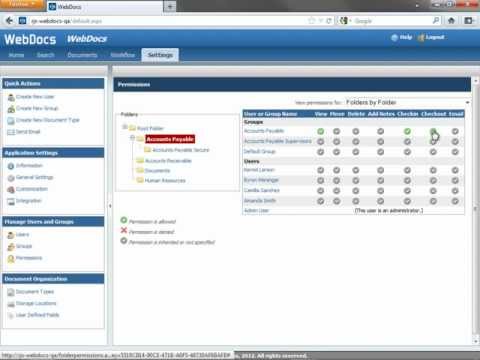Click the Create New Document Type icon
Viewport: 480px width, 360px height.
point(11,121)
